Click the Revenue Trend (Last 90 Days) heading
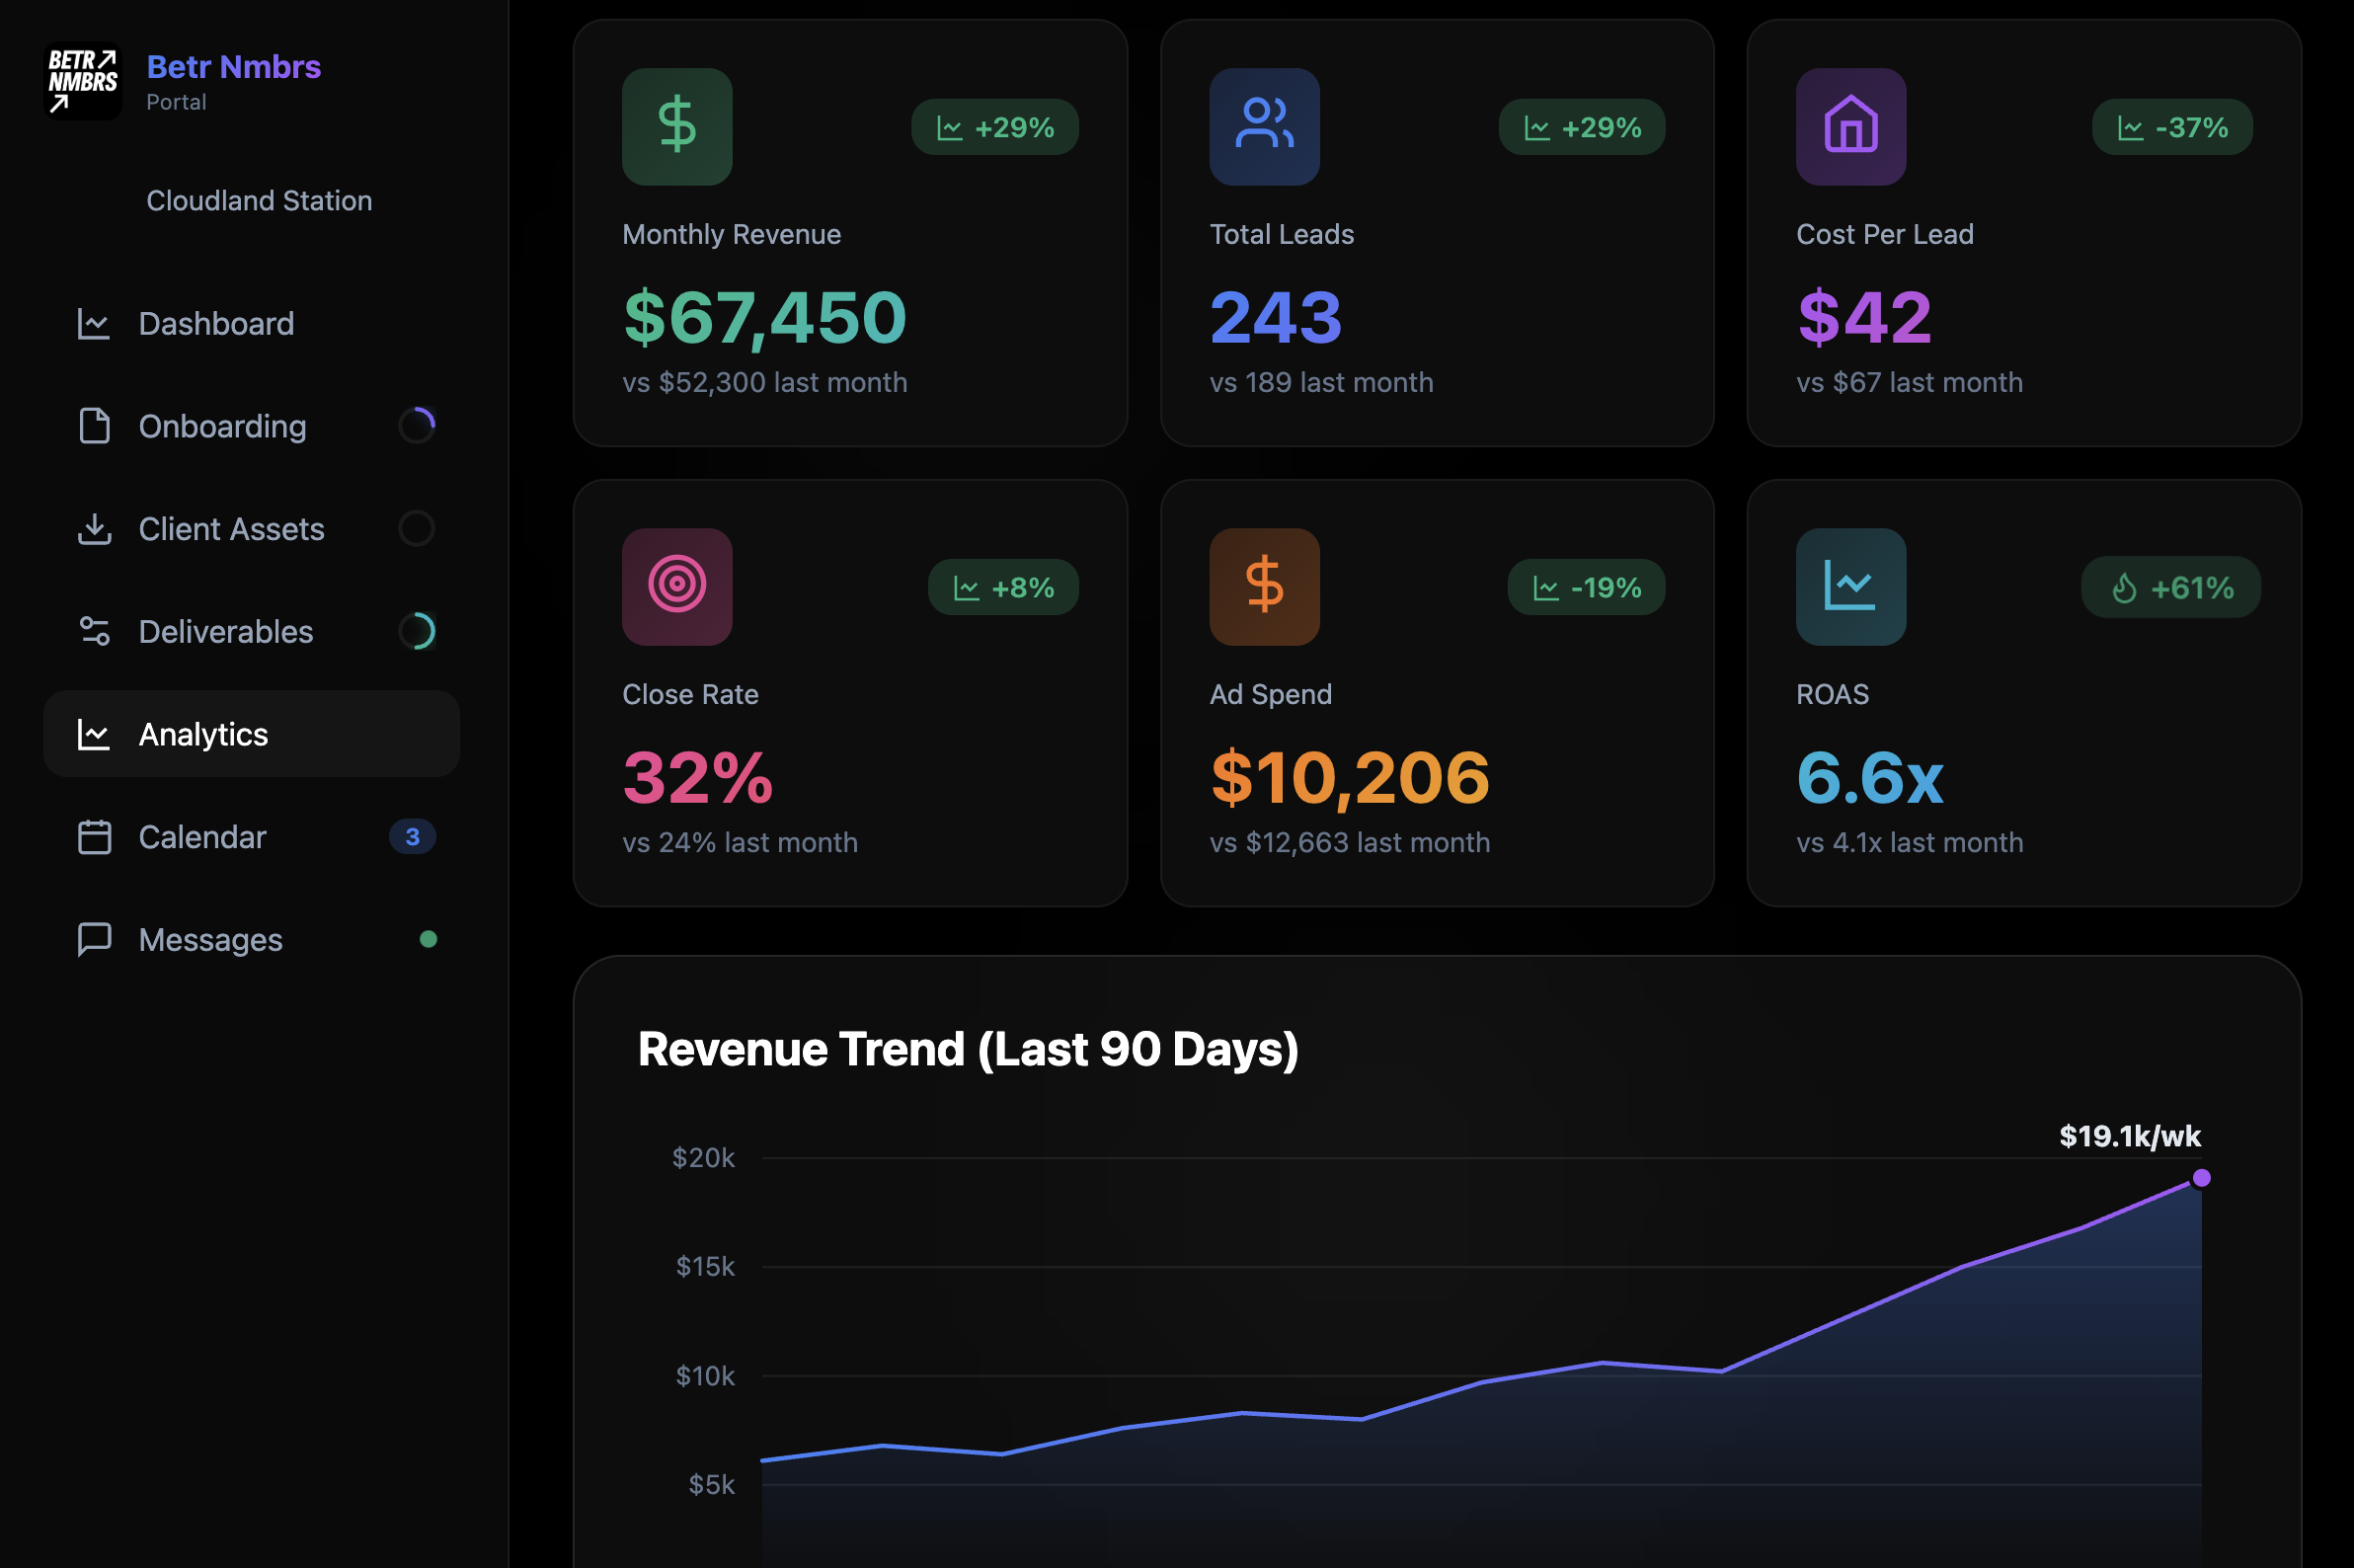The image size is (2354, 1568). click(968, 1049)
